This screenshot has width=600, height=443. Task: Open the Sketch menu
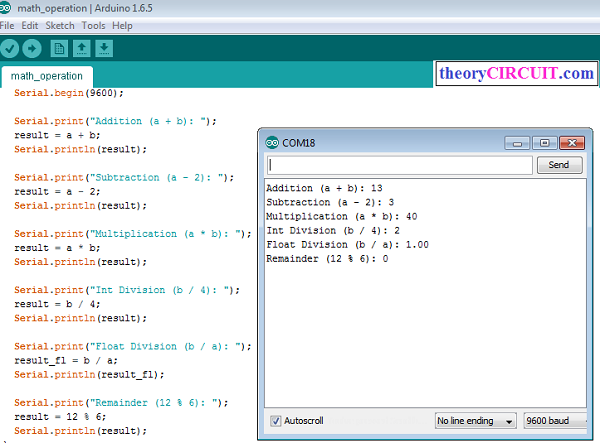[60, 26]
